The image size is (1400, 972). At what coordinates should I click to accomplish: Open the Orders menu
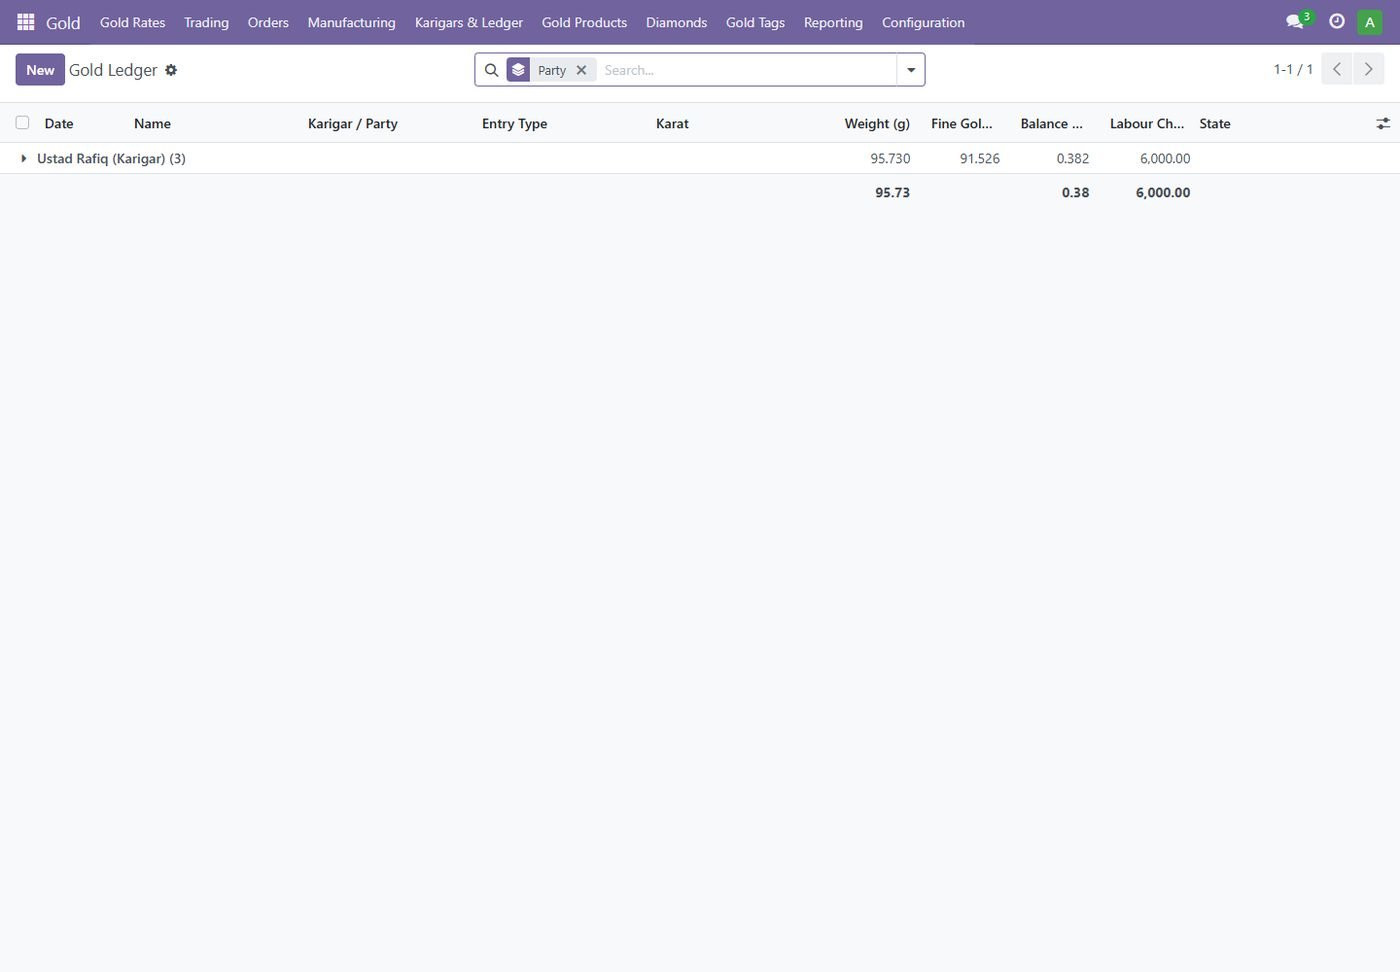pos(268,22)
